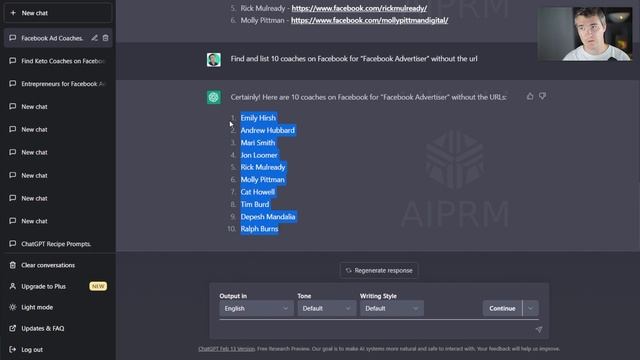This screenshot has height=360, width=640.
Task: Click the Continue button
Action: tap(502, 309)
